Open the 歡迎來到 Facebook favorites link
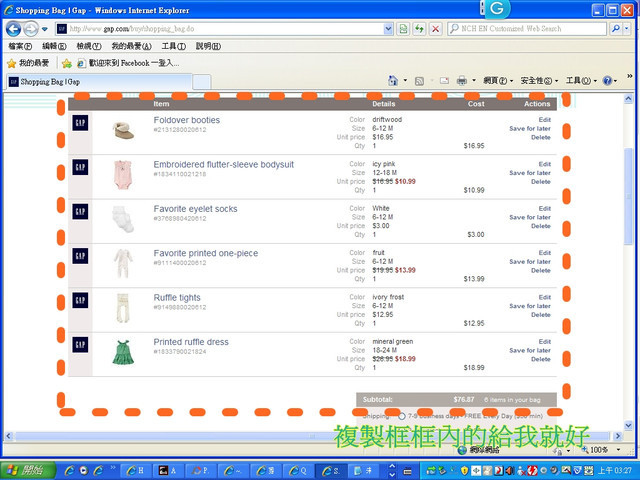The height and width of the screenshot is (480, 640). click(128, 63)
